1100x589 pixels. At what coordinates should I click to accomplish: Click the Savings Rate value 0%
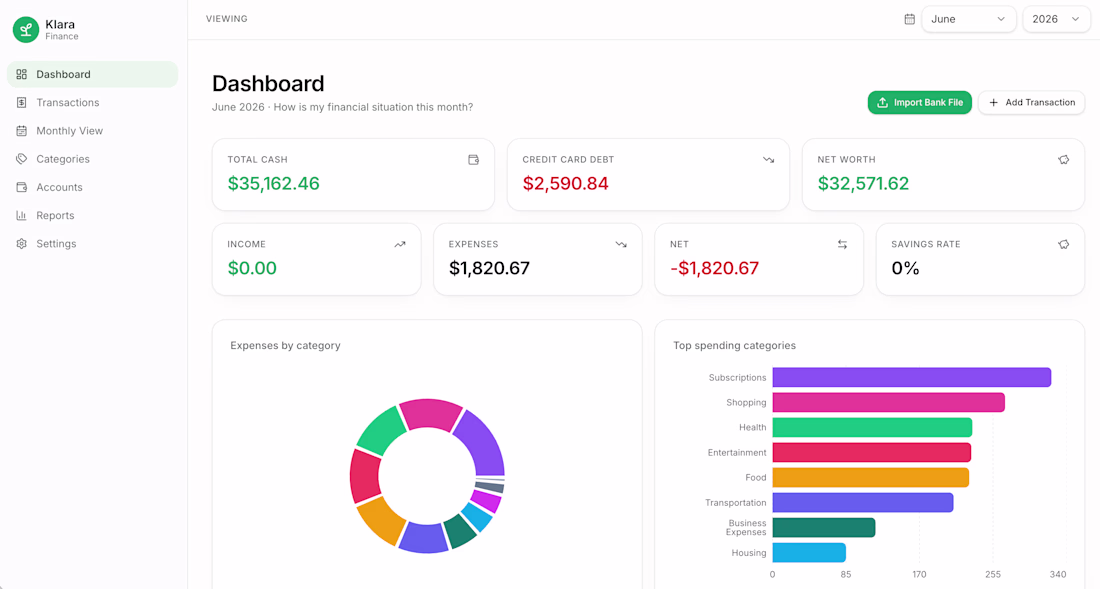click(x=905, y=269)
